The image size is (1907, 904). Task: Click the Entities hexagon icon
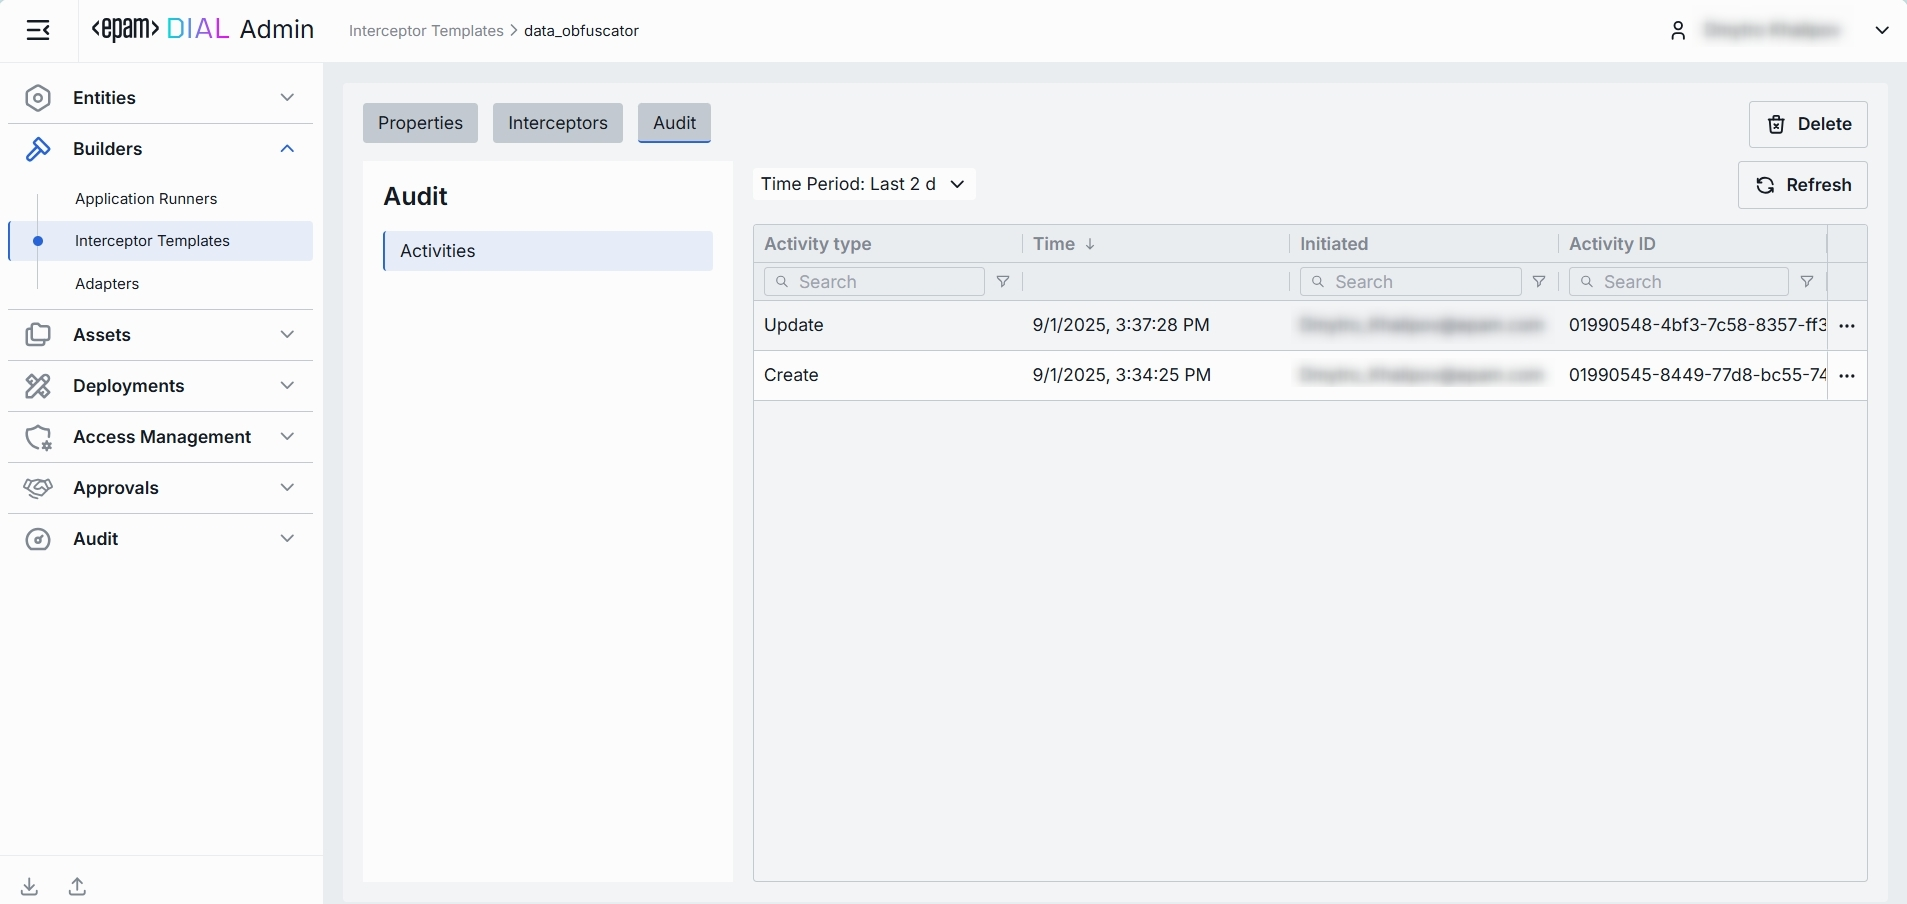click(38, 98)
